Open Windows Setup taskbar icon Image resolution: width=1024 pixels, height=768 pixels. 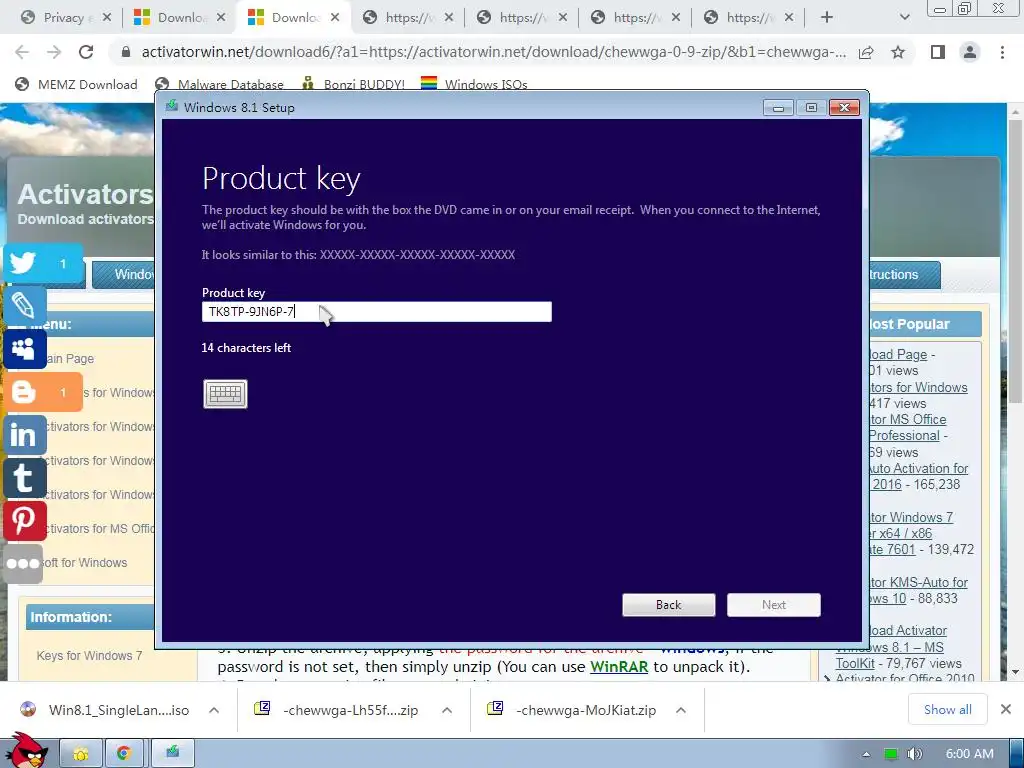(x=172, y=754)
